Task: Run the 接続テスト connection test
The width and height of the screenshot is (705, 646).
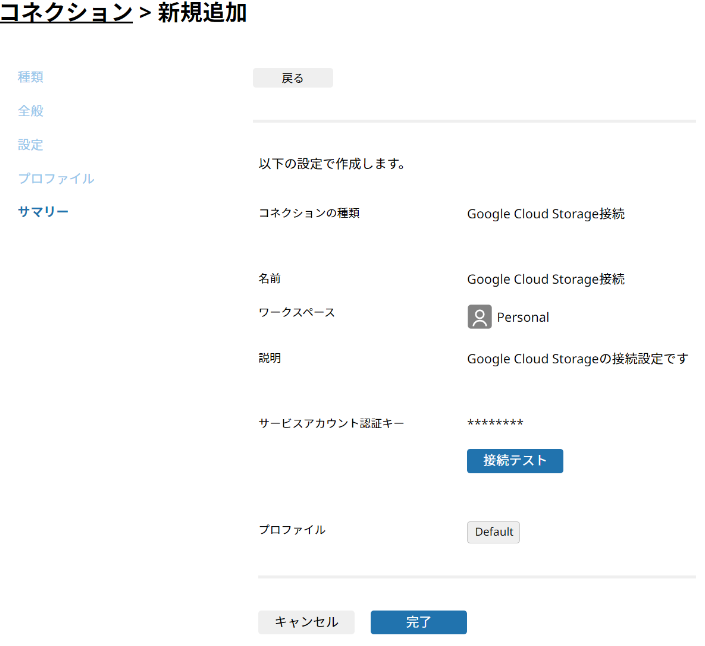Action: 514,461
